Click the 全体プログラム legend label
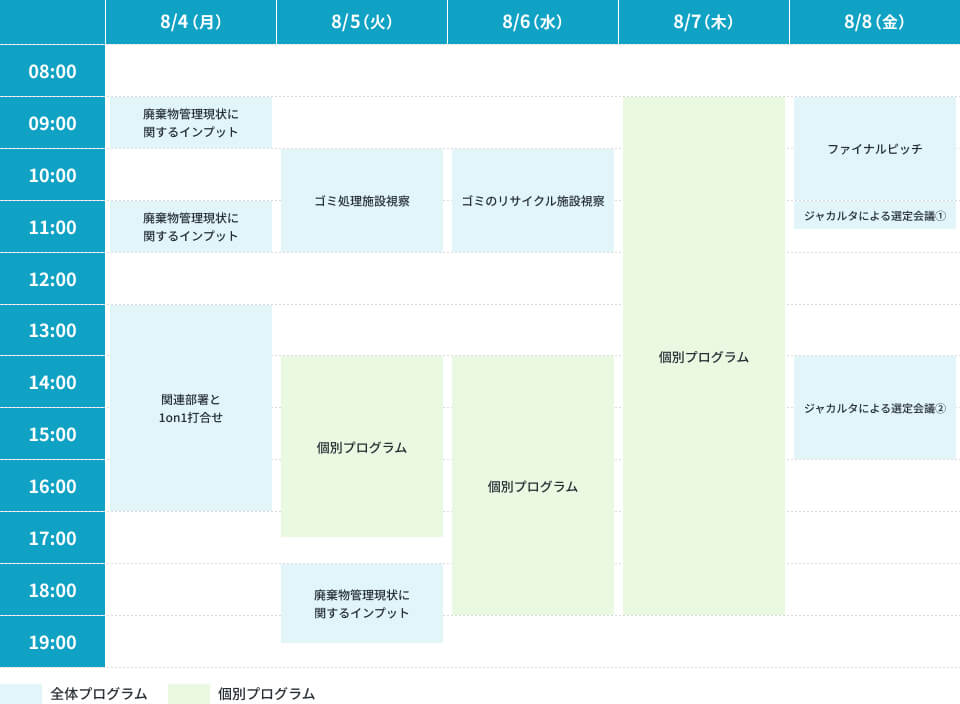 pyautogui.click(x=99, y=694)
